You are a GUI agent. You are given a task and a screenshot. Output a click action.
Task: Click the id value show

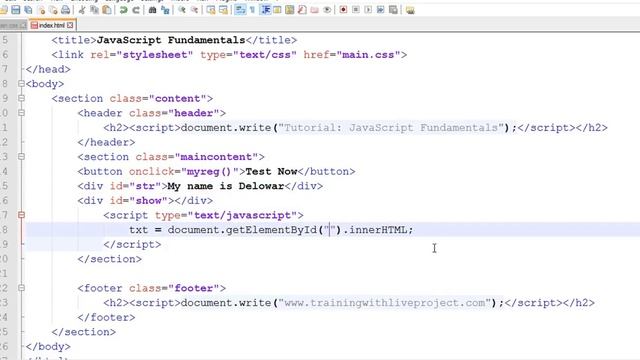click(149, 201)
